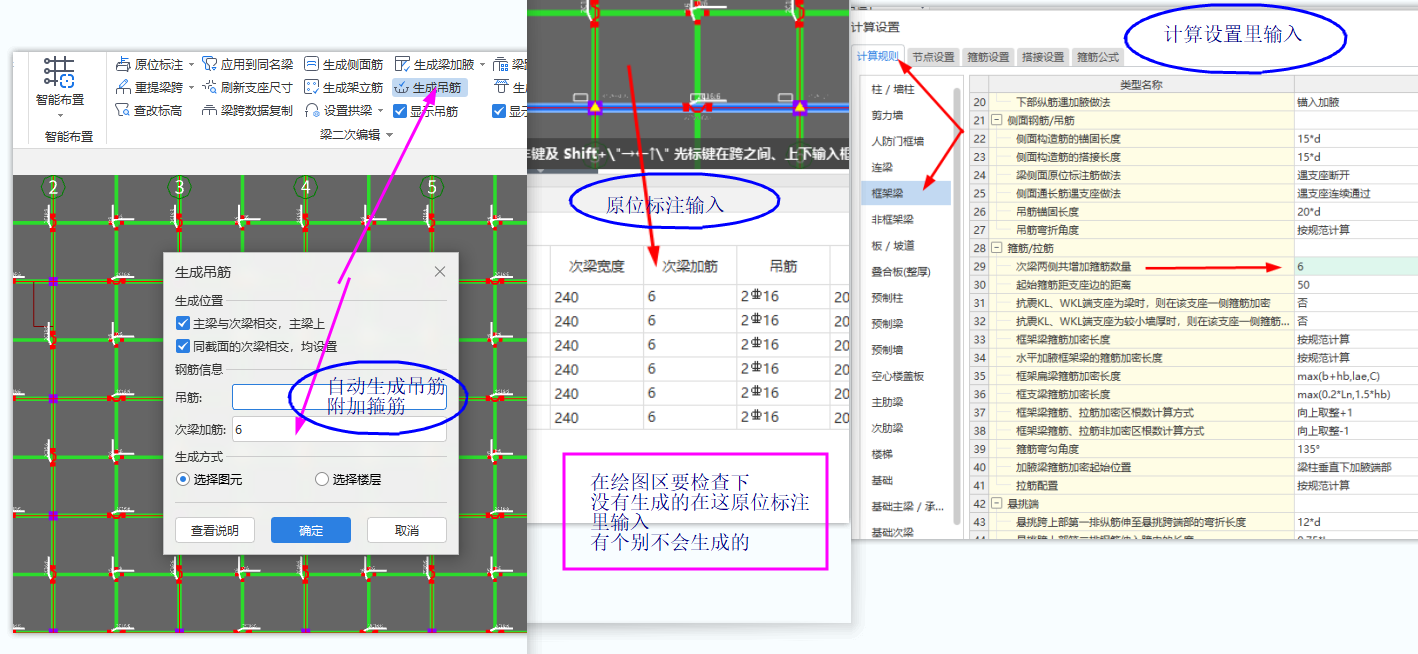Click the 次梁加筋 column header

coord(690,266)
